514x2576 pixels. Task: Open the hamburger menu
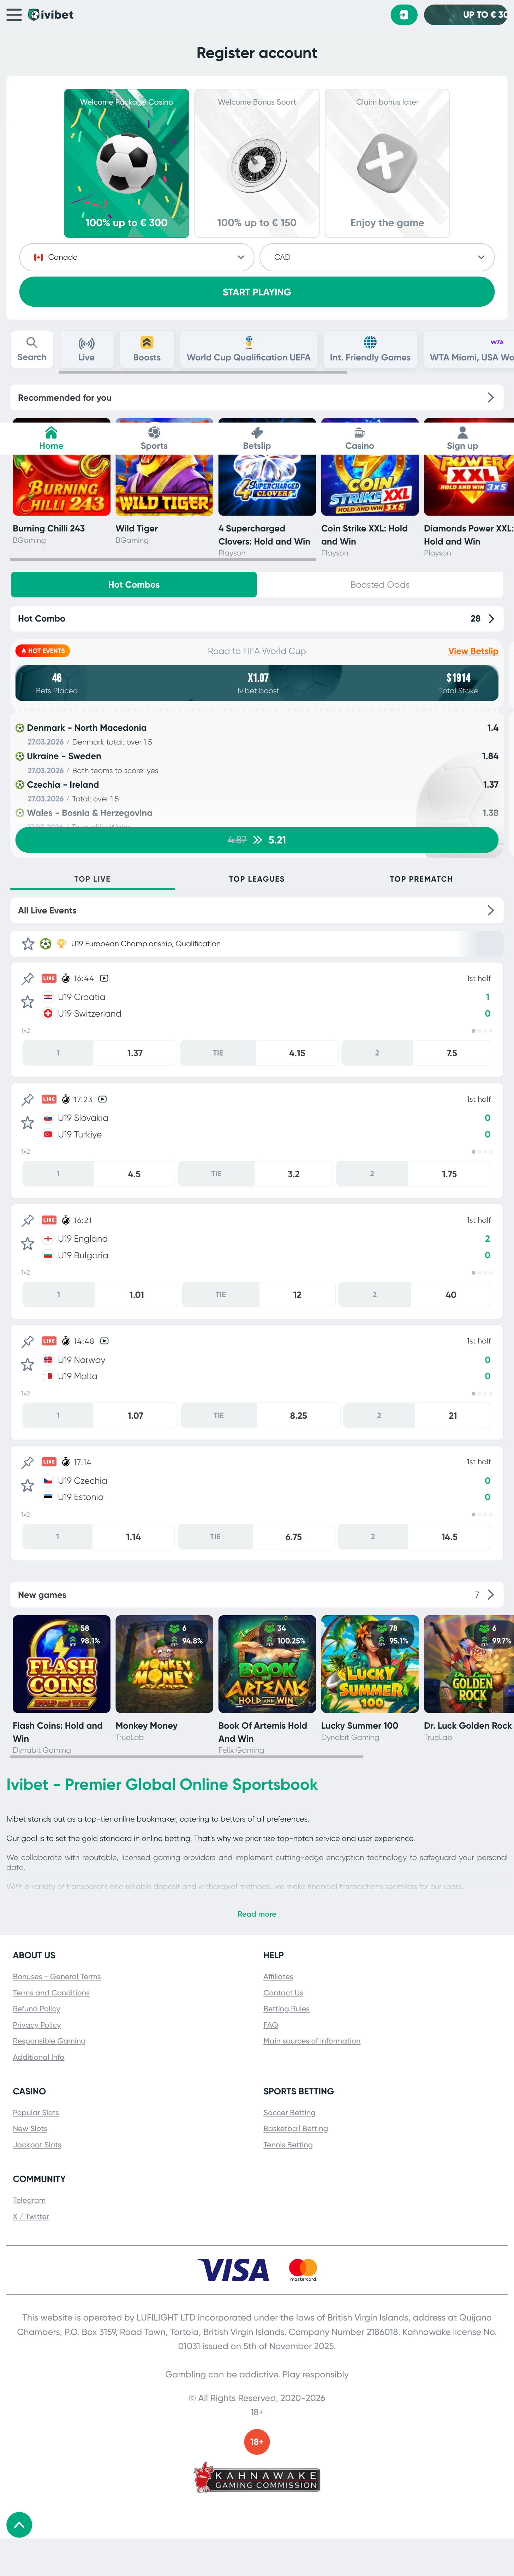click(14, 15)
